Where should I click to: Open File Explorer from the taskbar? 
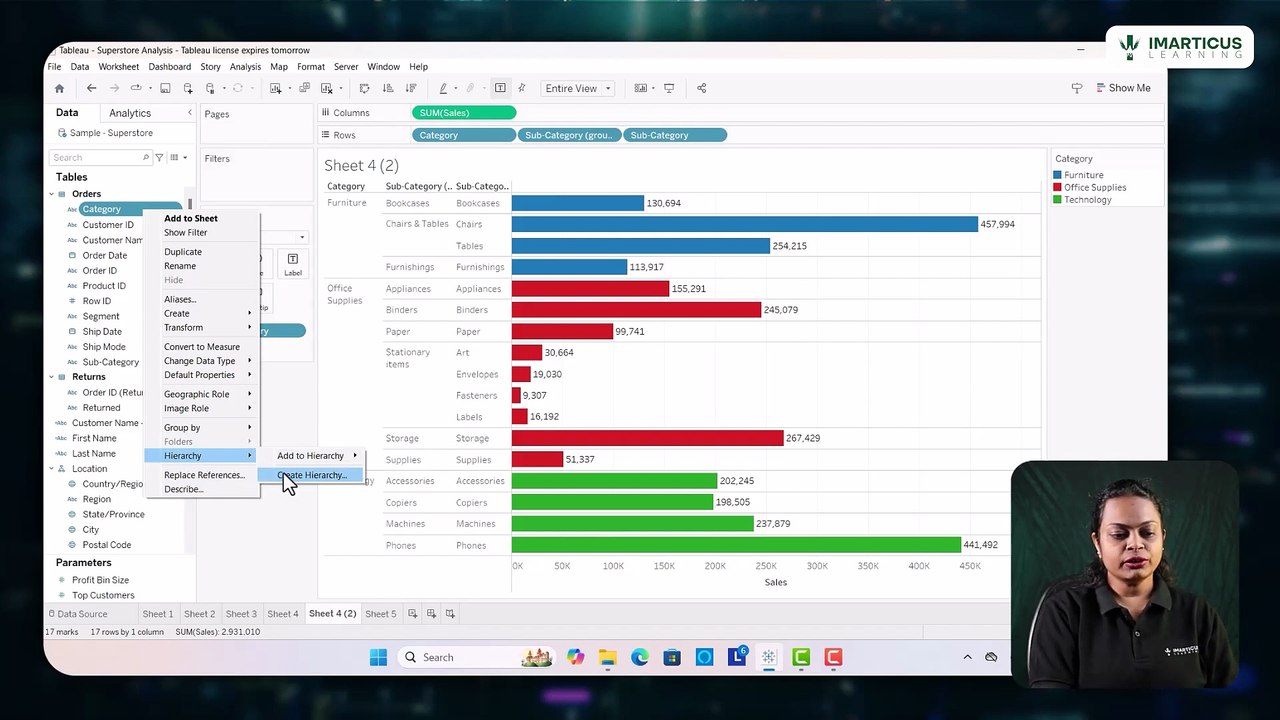click(608, 657)
